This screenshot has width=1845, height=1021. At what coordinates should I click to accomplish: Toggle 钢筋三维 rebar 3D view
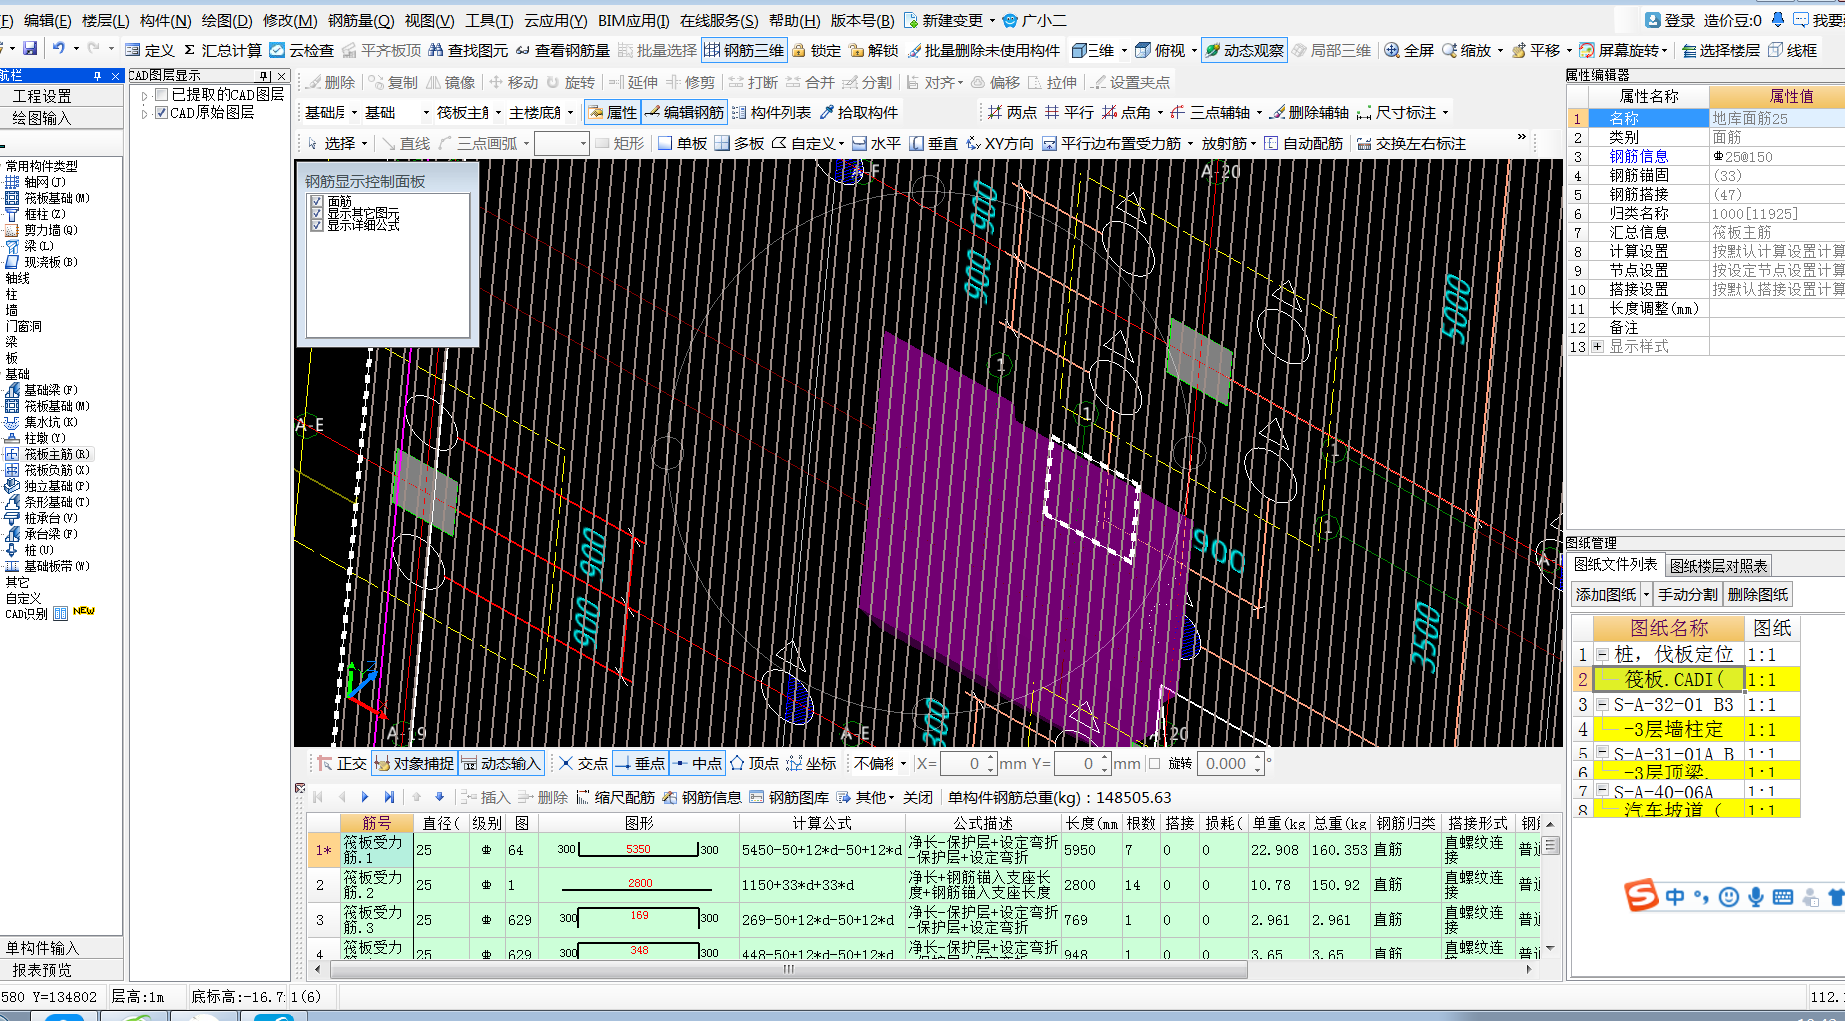coord(744,50)
